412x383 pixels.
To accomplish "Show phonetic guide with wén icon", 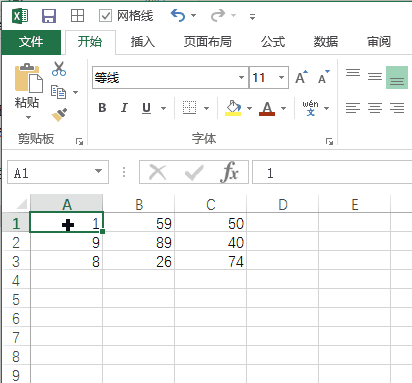I will pyautogui.click(x=310, y=108).
